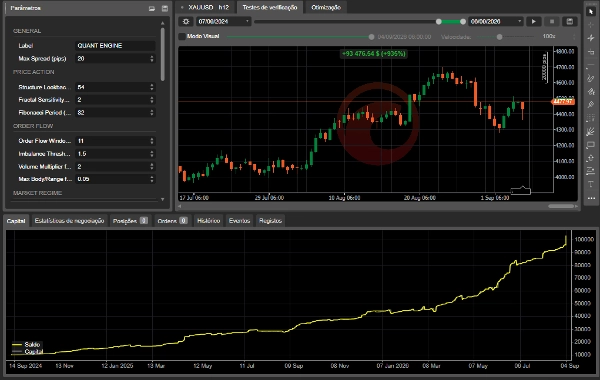Adjust the Max Body/Range stepper
The image size is (600, 380).
coord(152,179)
